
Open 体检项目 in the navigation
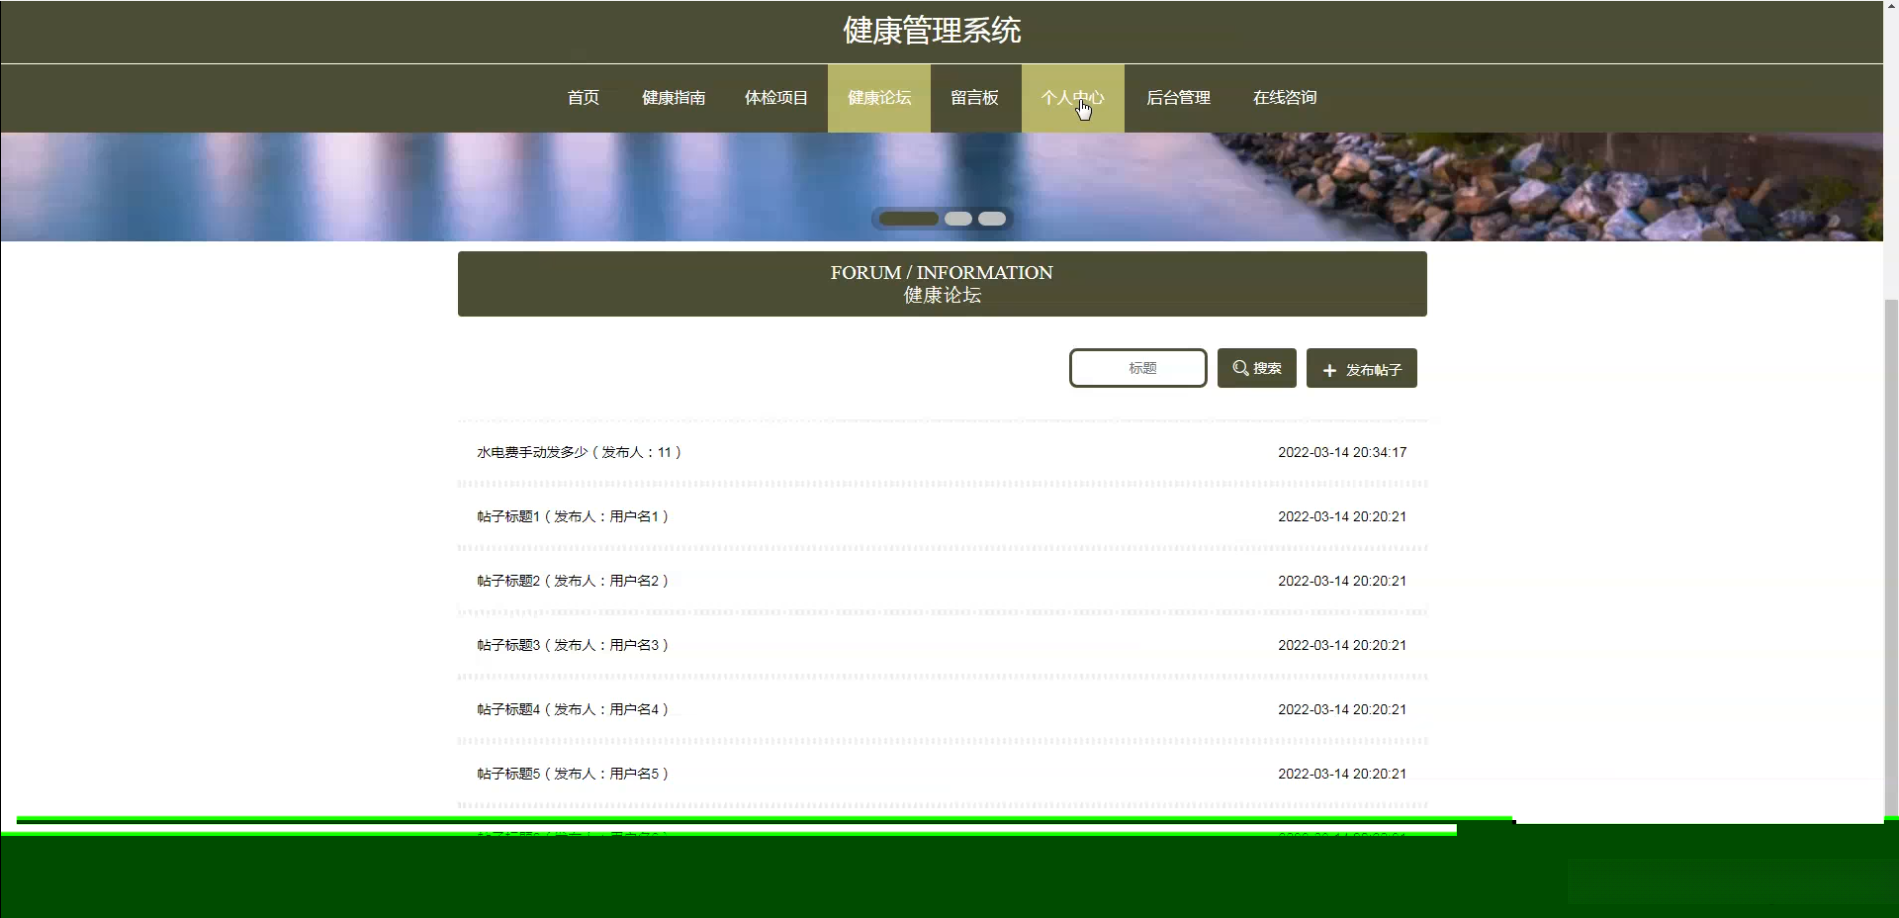click(x=776, y=98)
